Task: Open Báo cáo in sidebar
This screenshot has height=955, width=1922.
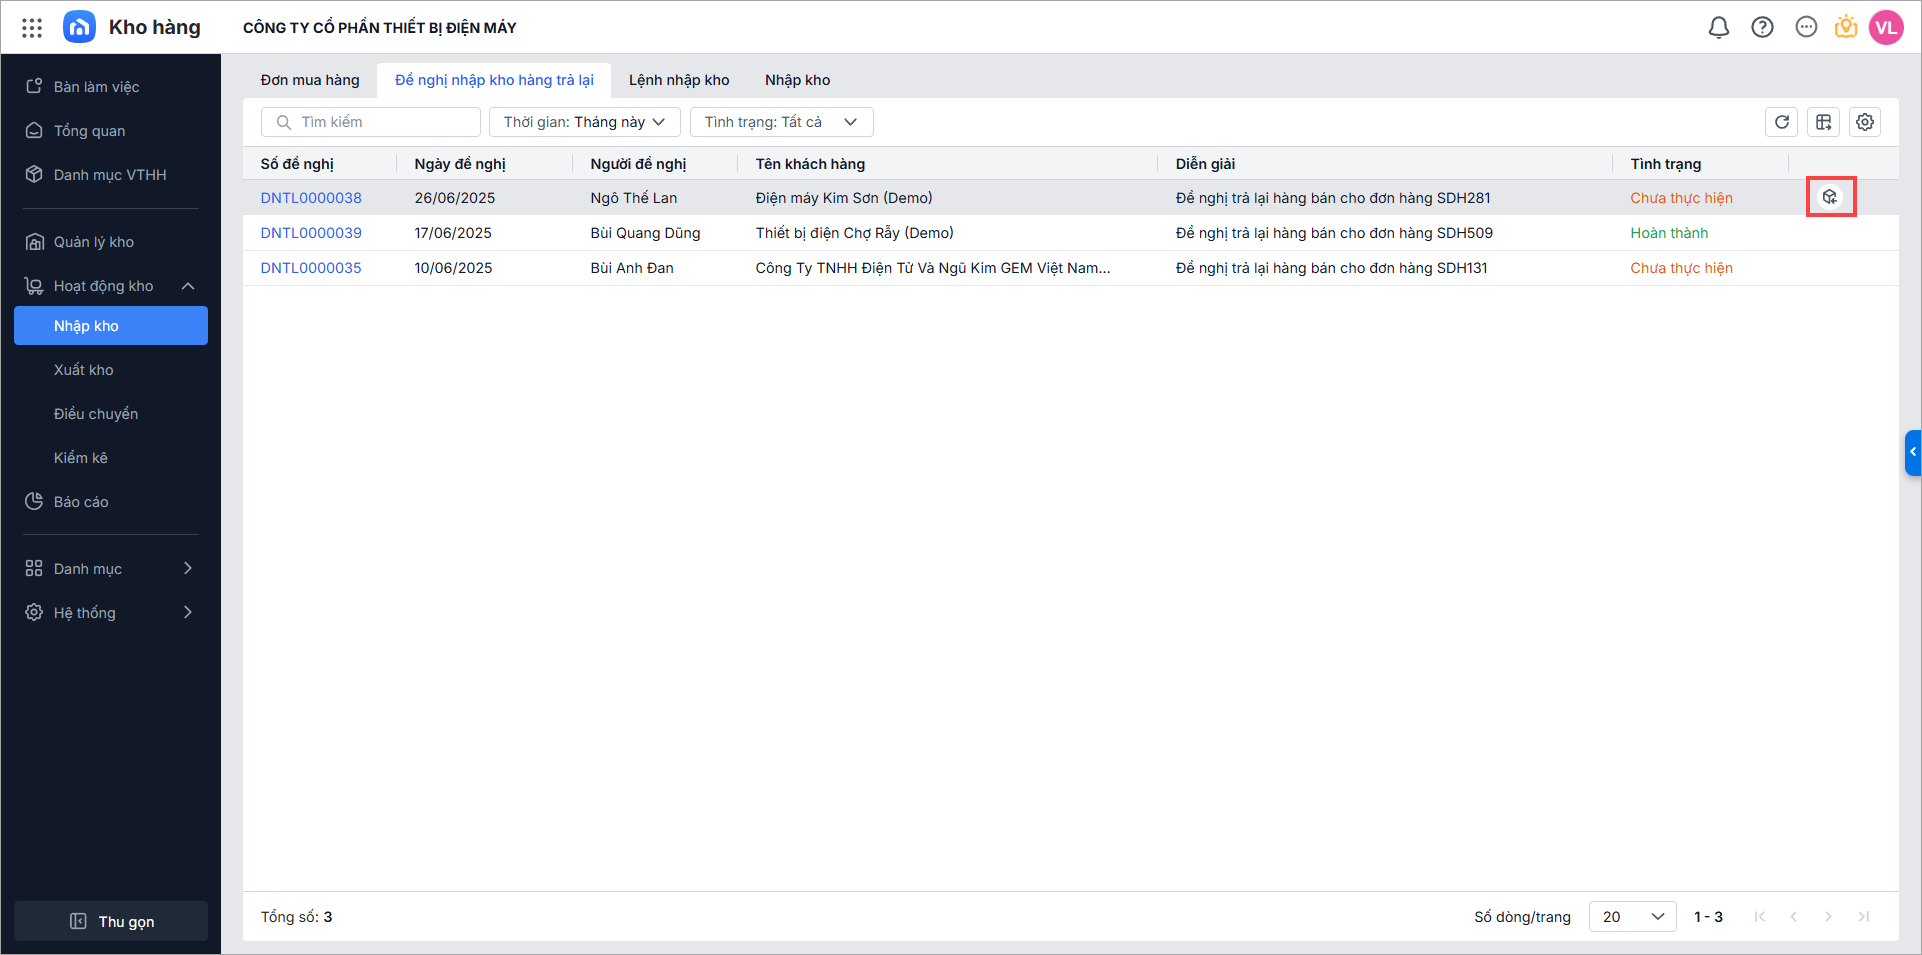Action: [111, 502]
